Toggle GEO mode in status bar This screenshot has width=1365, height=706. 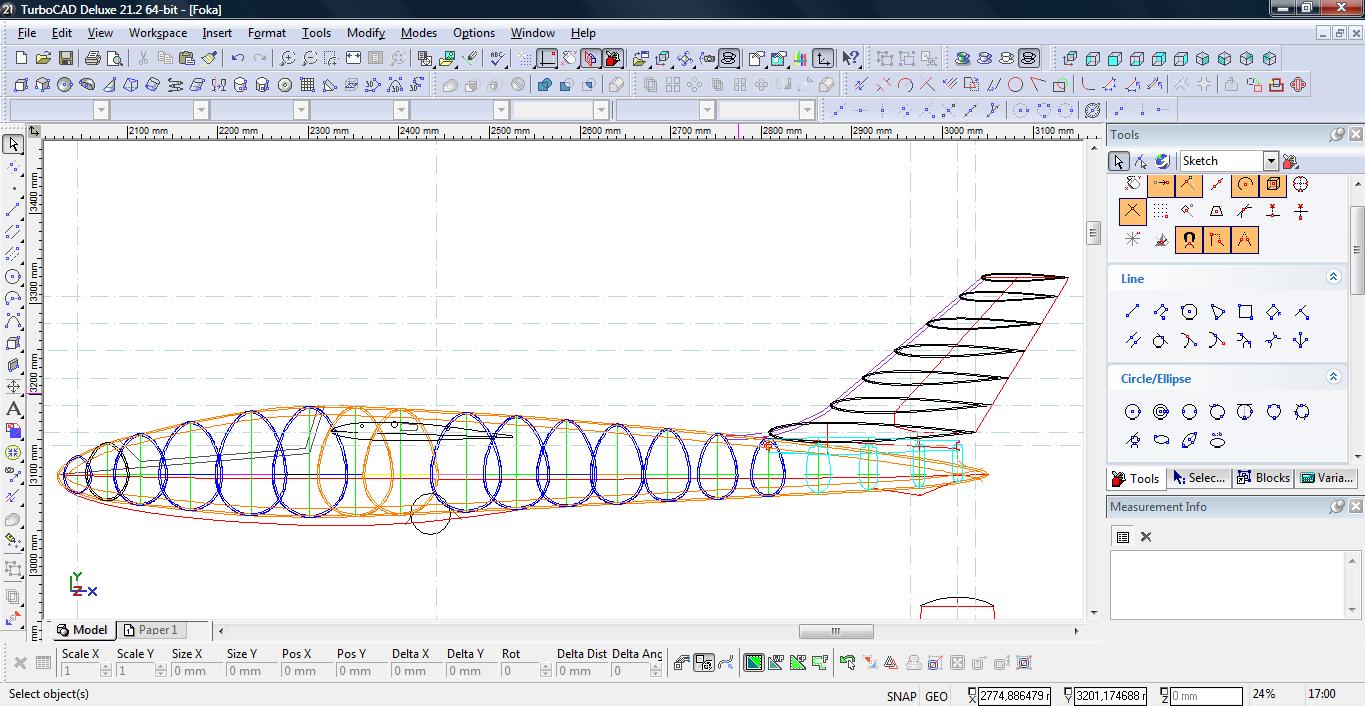click(x=936, y=696)
